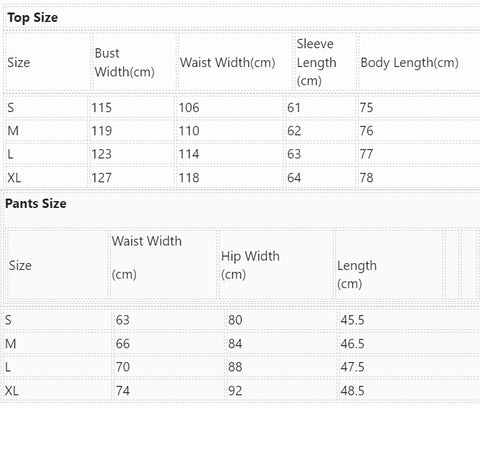Click the Top Size heading
This screenshot has height=451, width=480.
click(x=33, y=18)
